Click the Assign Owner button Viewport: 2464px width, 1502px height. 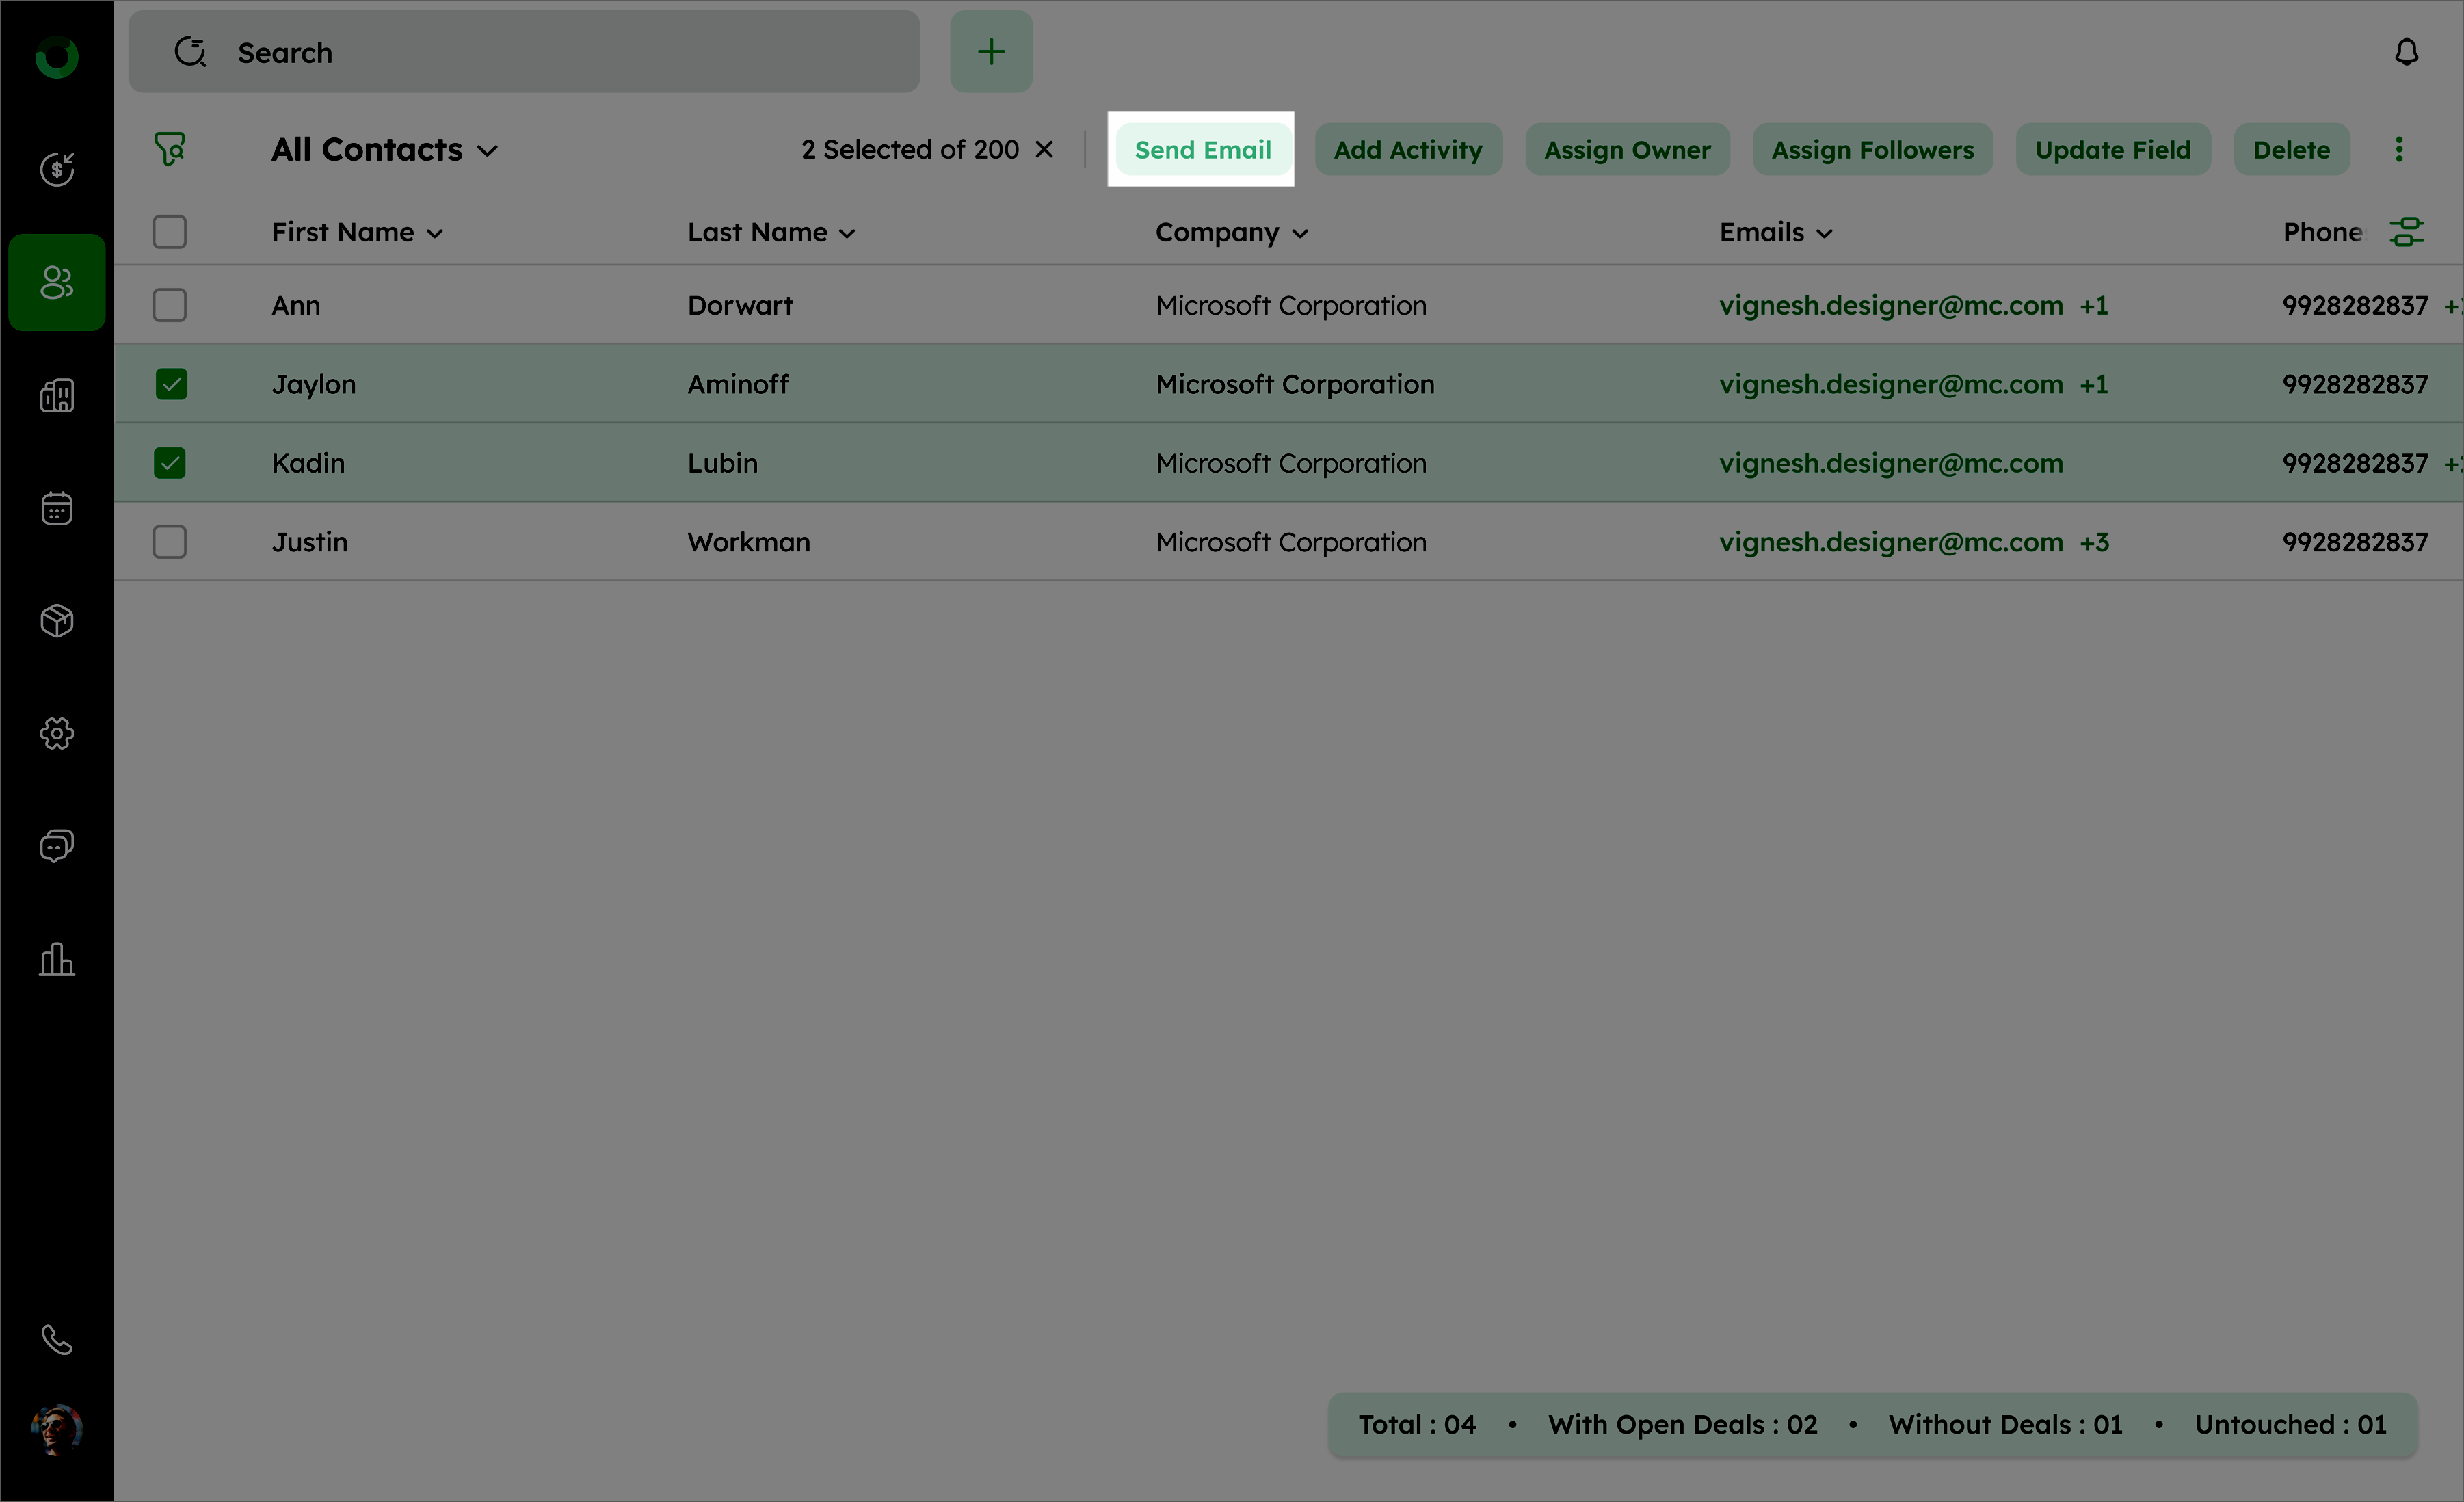1626,150
